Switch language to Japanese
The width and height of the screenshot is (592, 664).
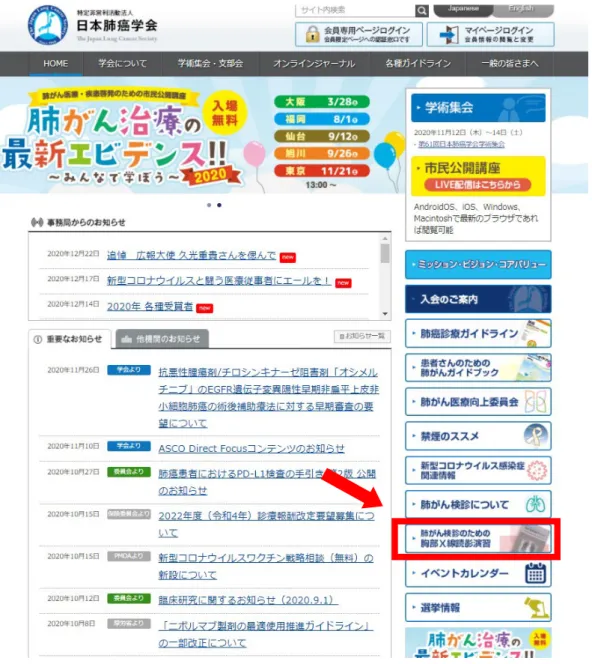click(463, 10)
